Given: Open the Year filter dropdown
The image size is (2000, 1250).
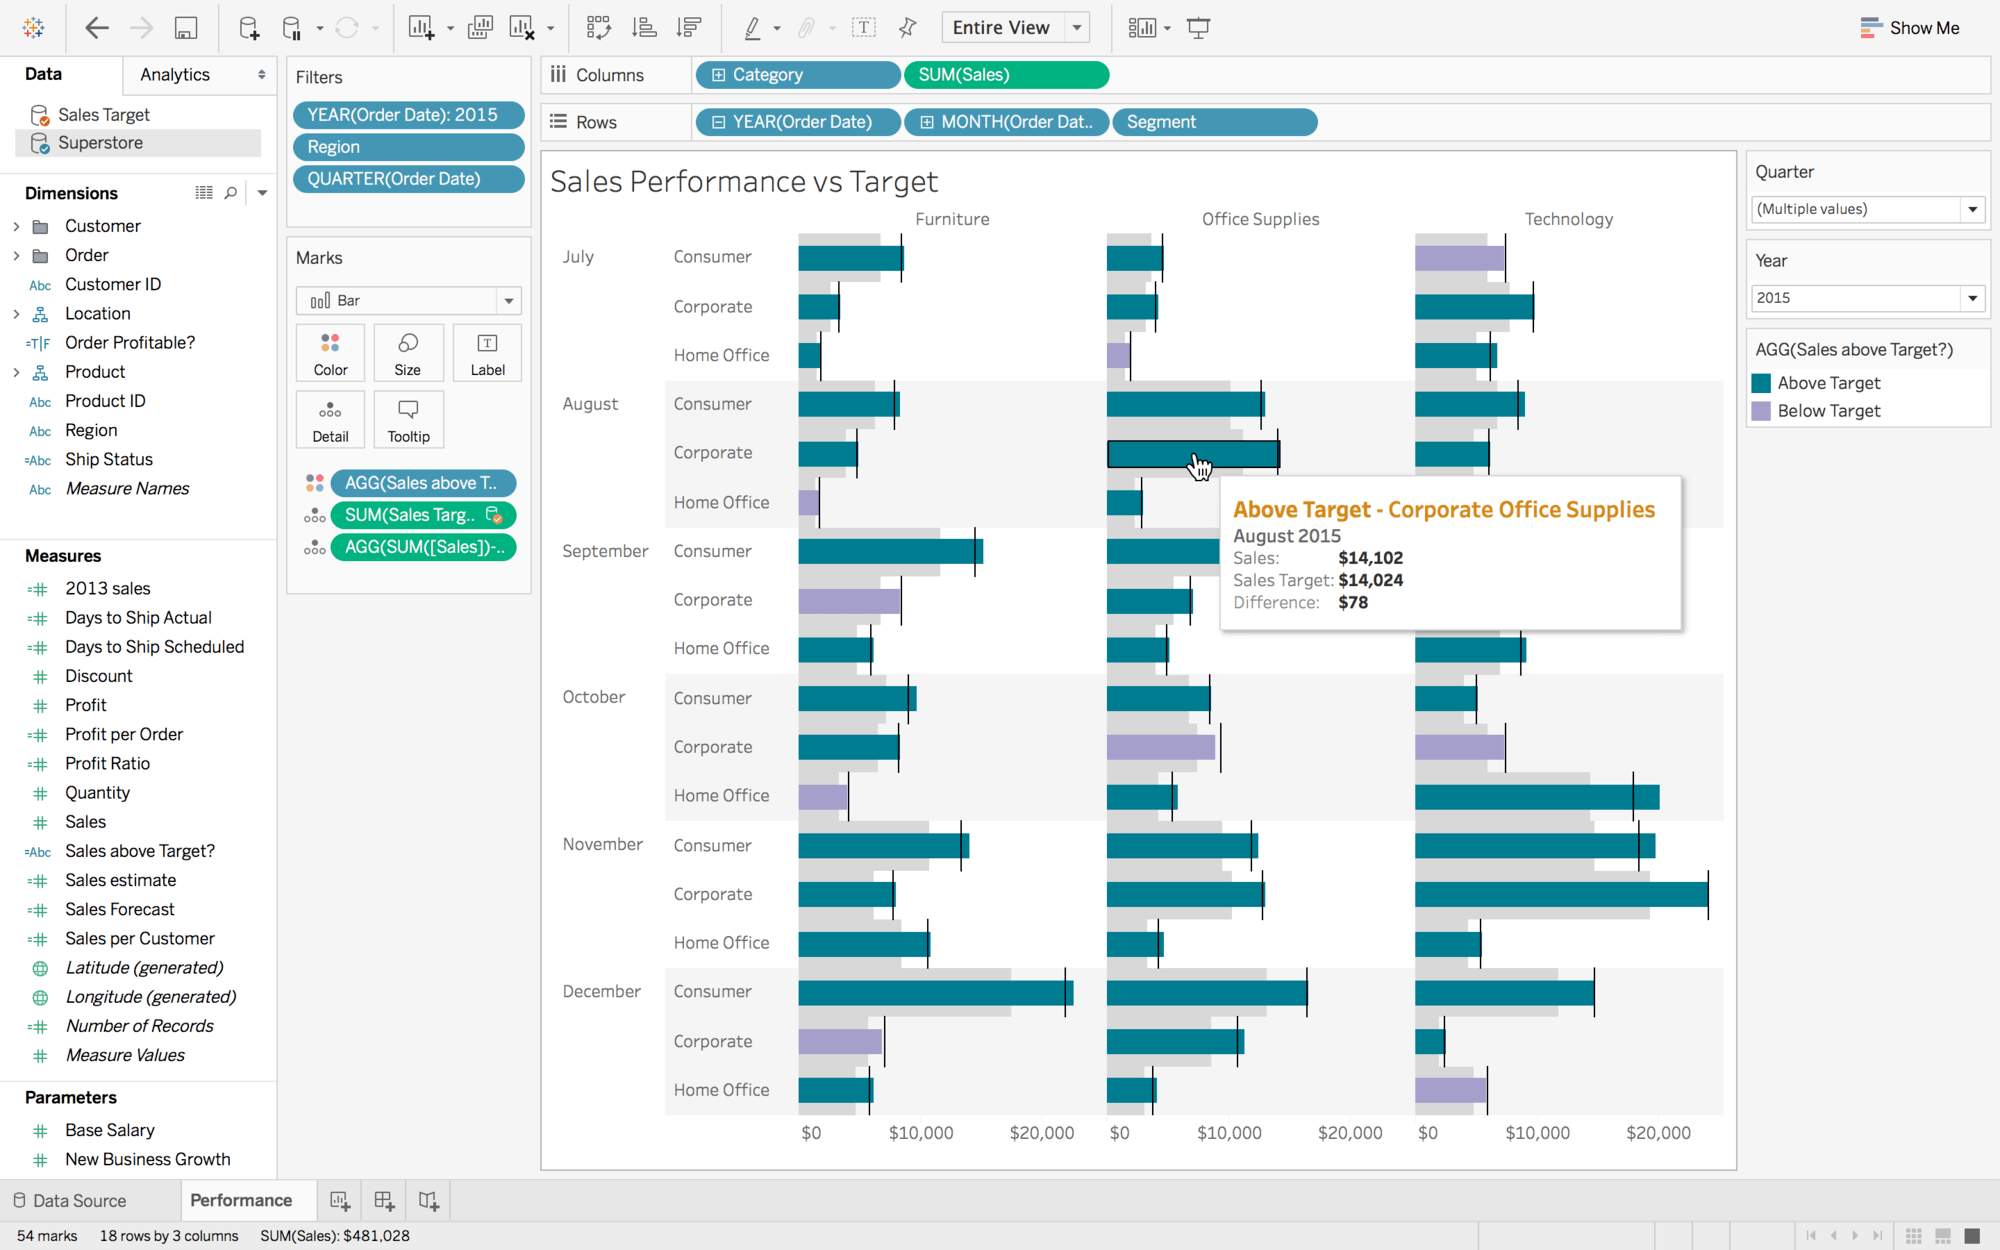Looking at the screenshot, I should tap(1973, 298).
